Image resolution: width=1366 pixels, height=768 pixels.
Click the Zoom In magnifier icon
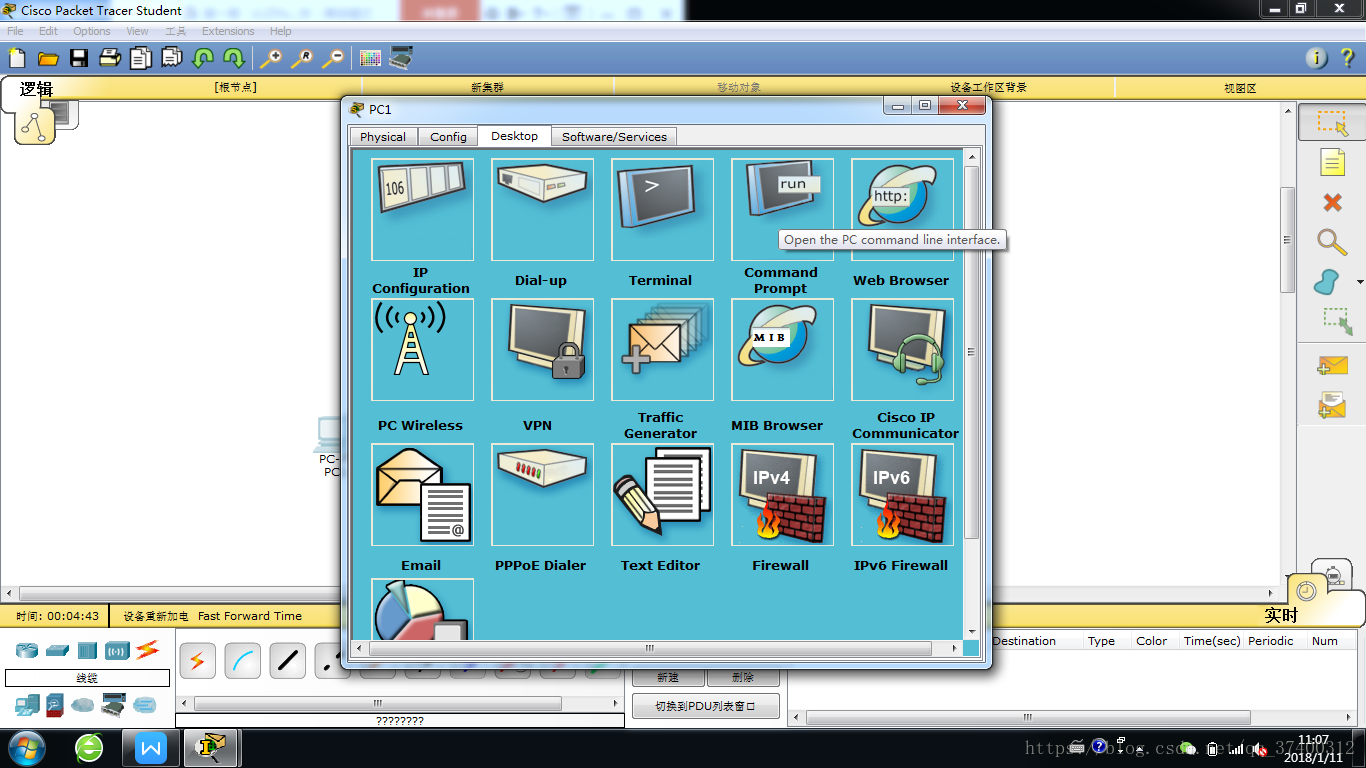tap(271, 58)
